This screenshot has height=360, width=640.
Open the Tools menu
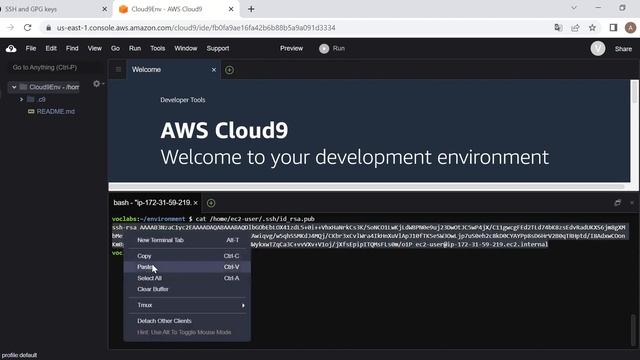[158, 48]
